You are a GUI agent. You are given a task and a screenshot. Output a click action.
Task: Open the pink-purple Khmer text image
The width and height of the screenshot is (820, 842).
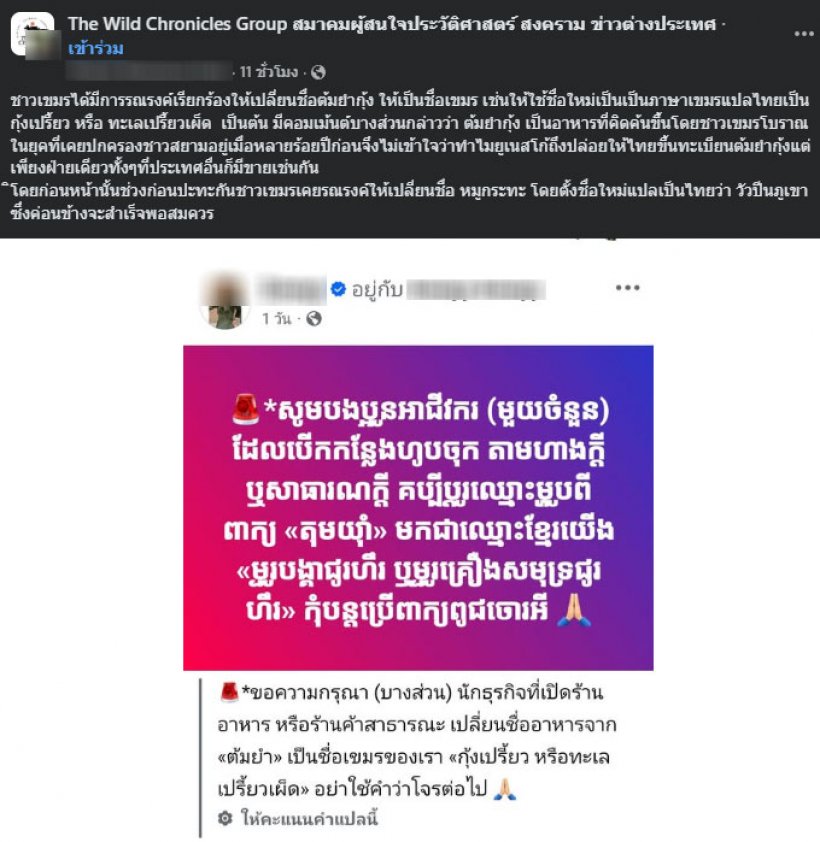[418, 508]
